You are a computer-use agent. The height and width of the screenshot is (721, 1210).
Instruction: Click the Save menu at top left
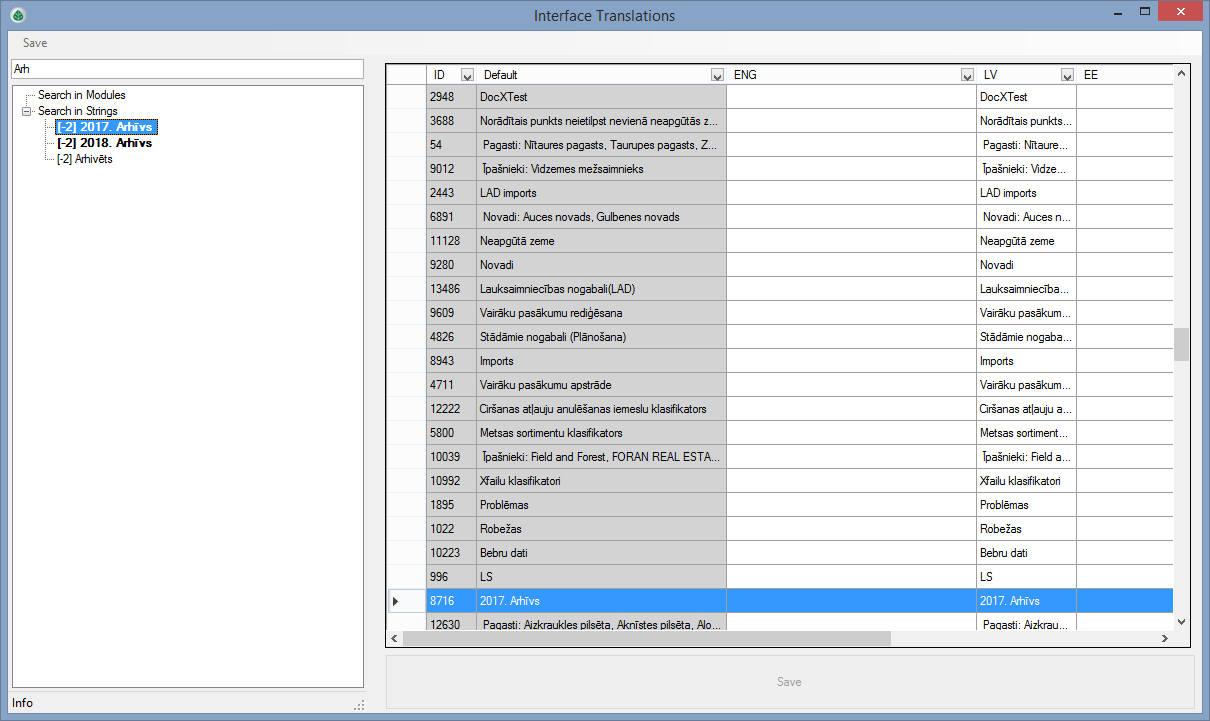tap(35, 43)
